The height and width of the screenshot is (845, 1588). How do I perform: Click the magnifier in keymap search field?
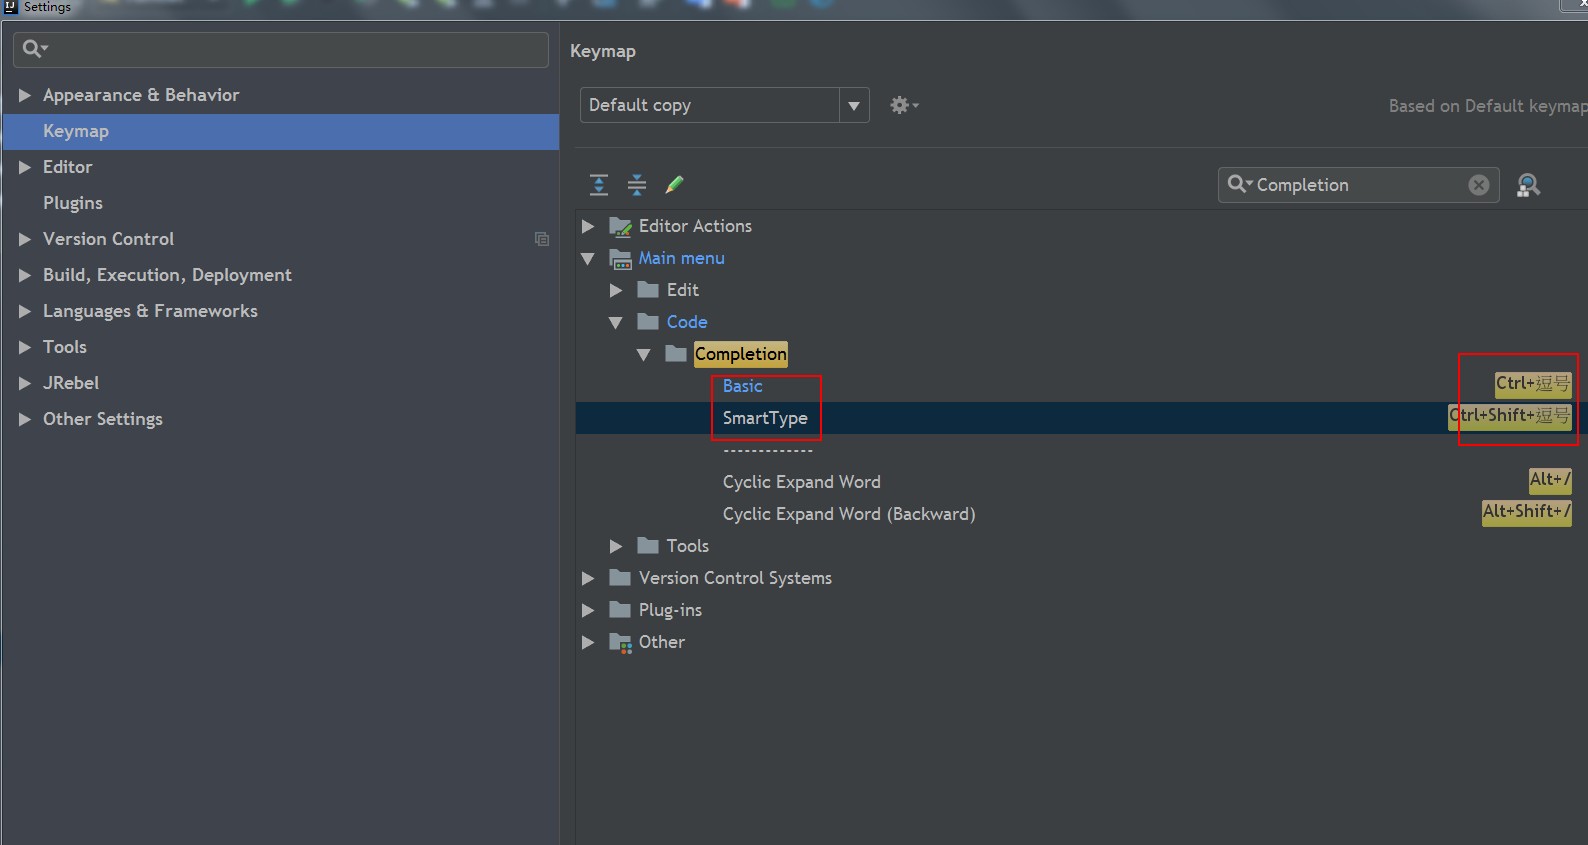[x=1239, y=184]
